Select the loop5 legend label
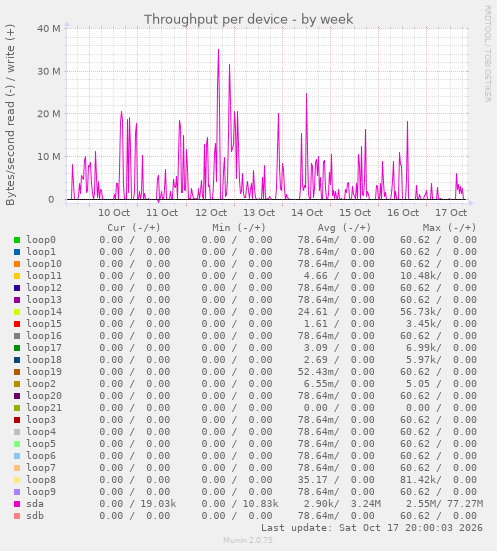Screen dimensions: 497x551 pyautogui.click(x=41, y=444)
